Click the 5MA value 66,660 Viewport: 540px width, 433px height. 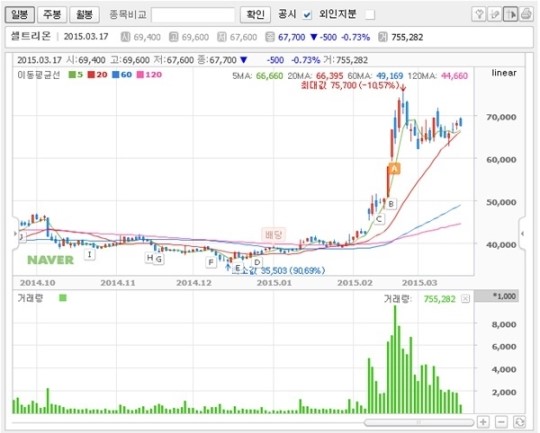[269, 76]
